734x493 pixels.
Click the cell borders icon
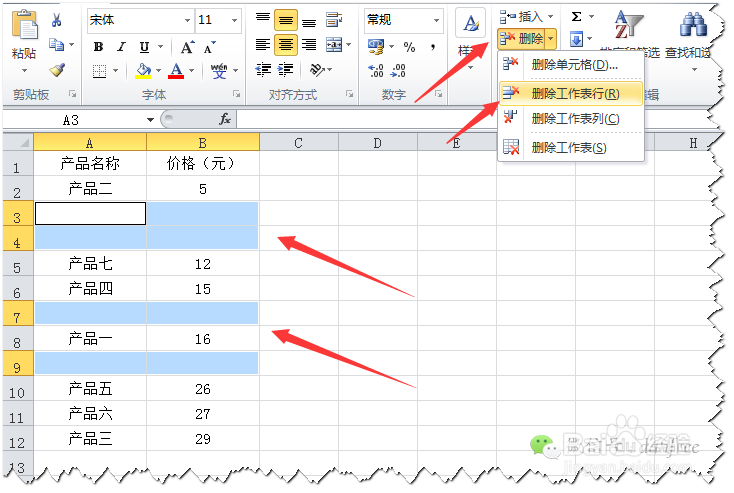coord(99,71)
